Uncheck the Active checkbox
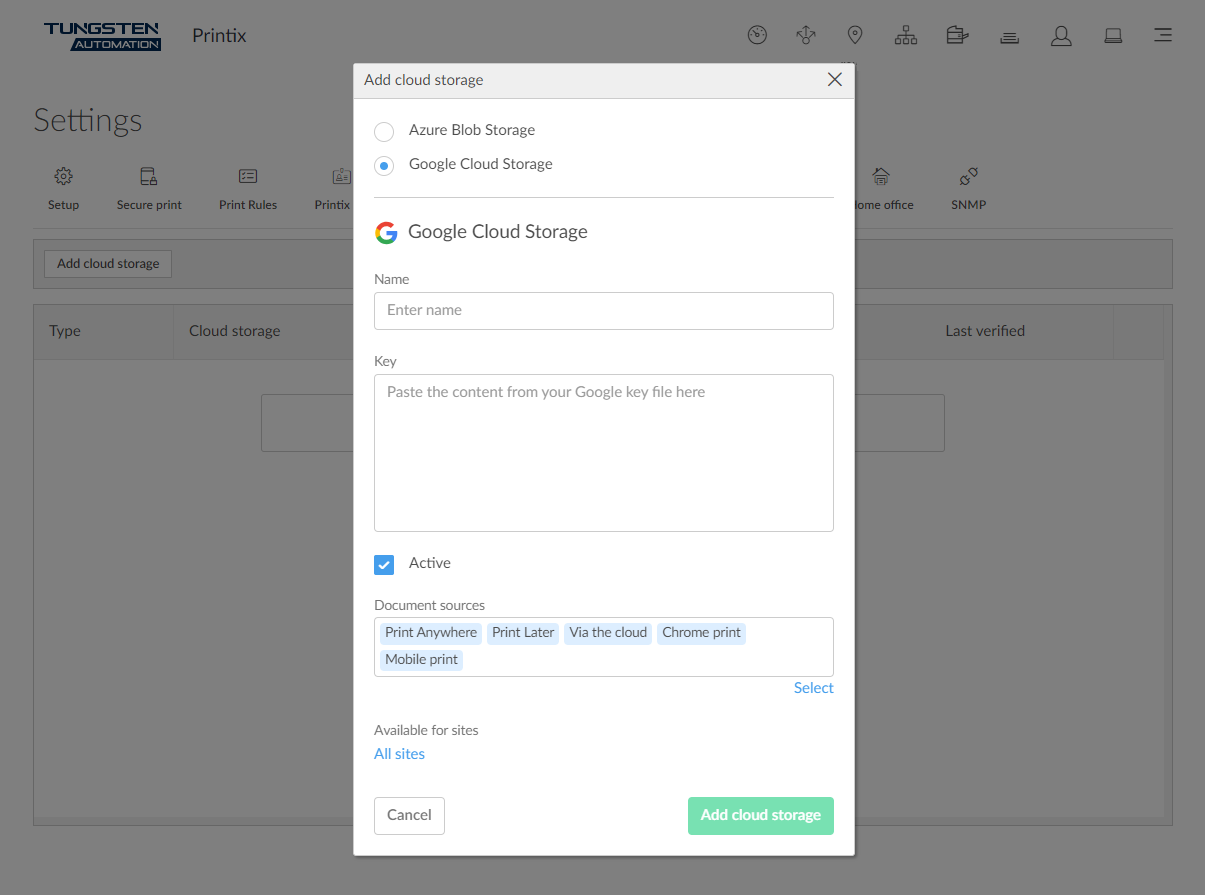Image resolution: width=1205 pixels, height=895 pixels. pos(384,564)
